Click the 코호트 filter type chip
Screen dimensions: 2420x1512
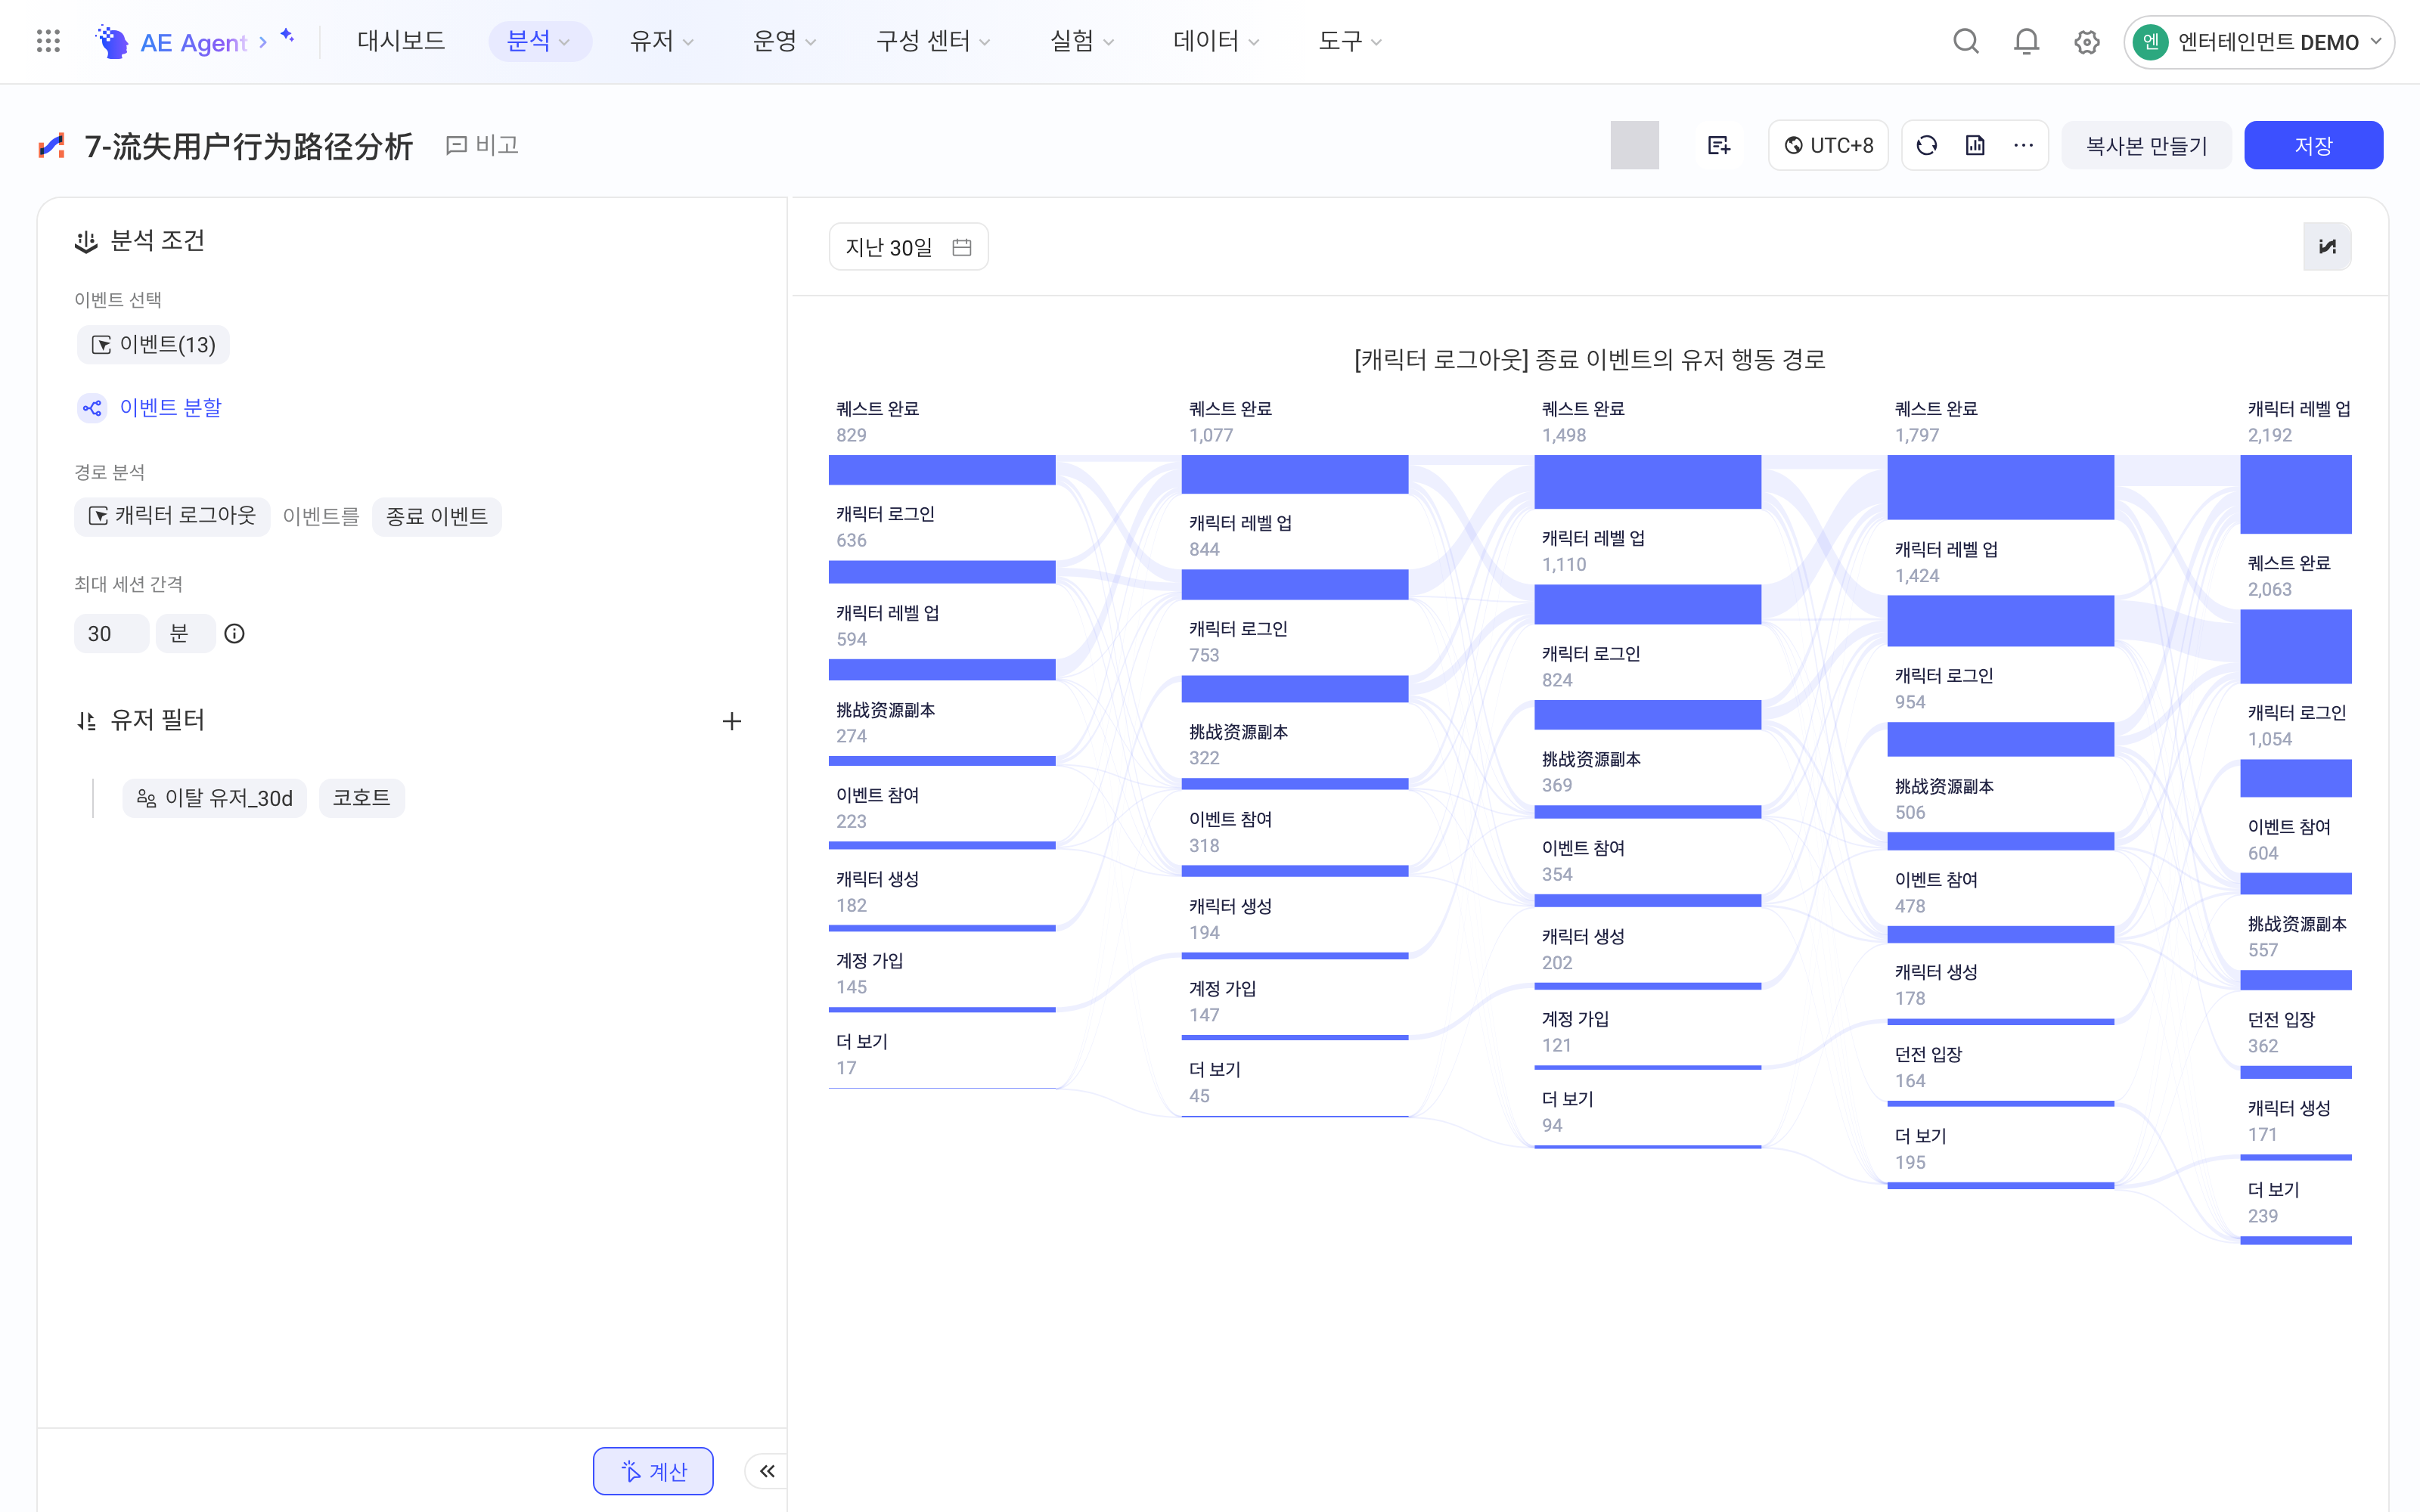362,798
